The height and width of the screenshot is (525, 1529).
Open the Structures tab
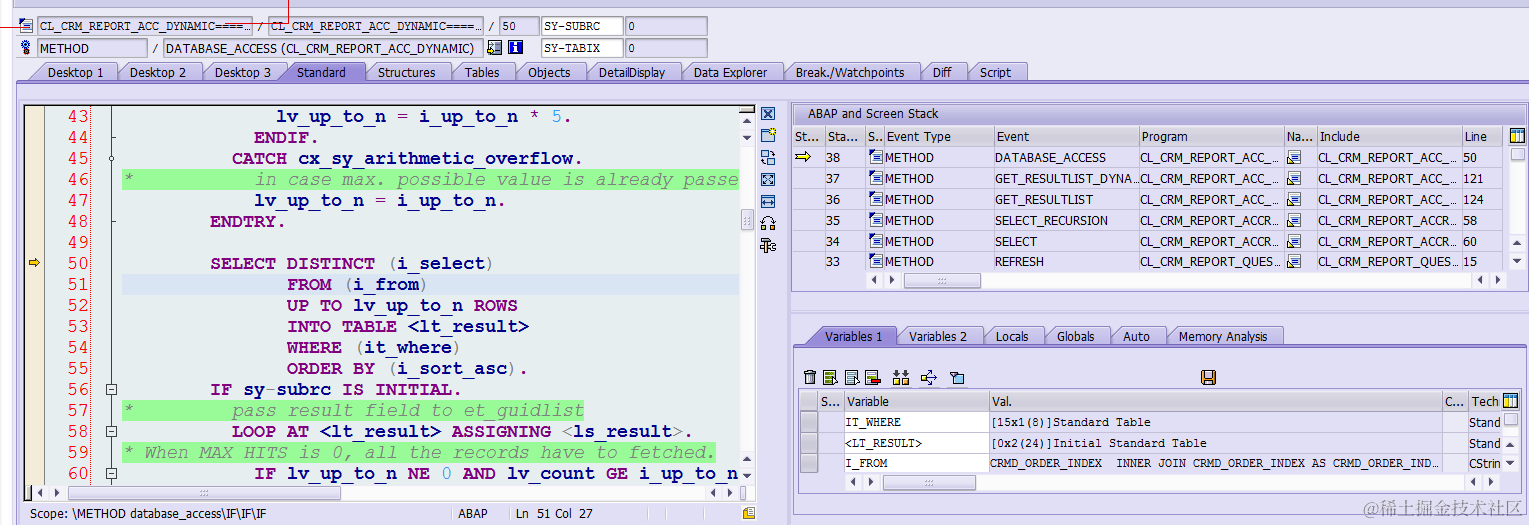pos(406,72)
